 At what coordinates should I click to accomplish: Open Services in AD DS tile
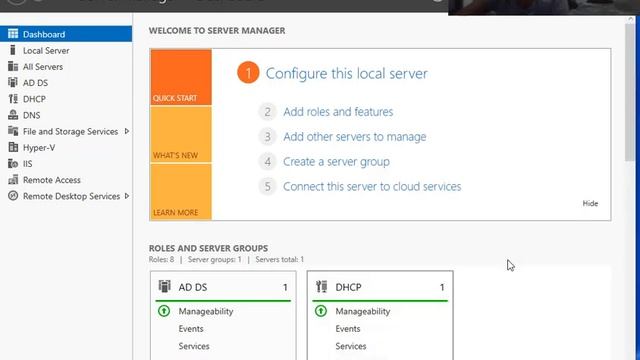[x=194, y=346]
